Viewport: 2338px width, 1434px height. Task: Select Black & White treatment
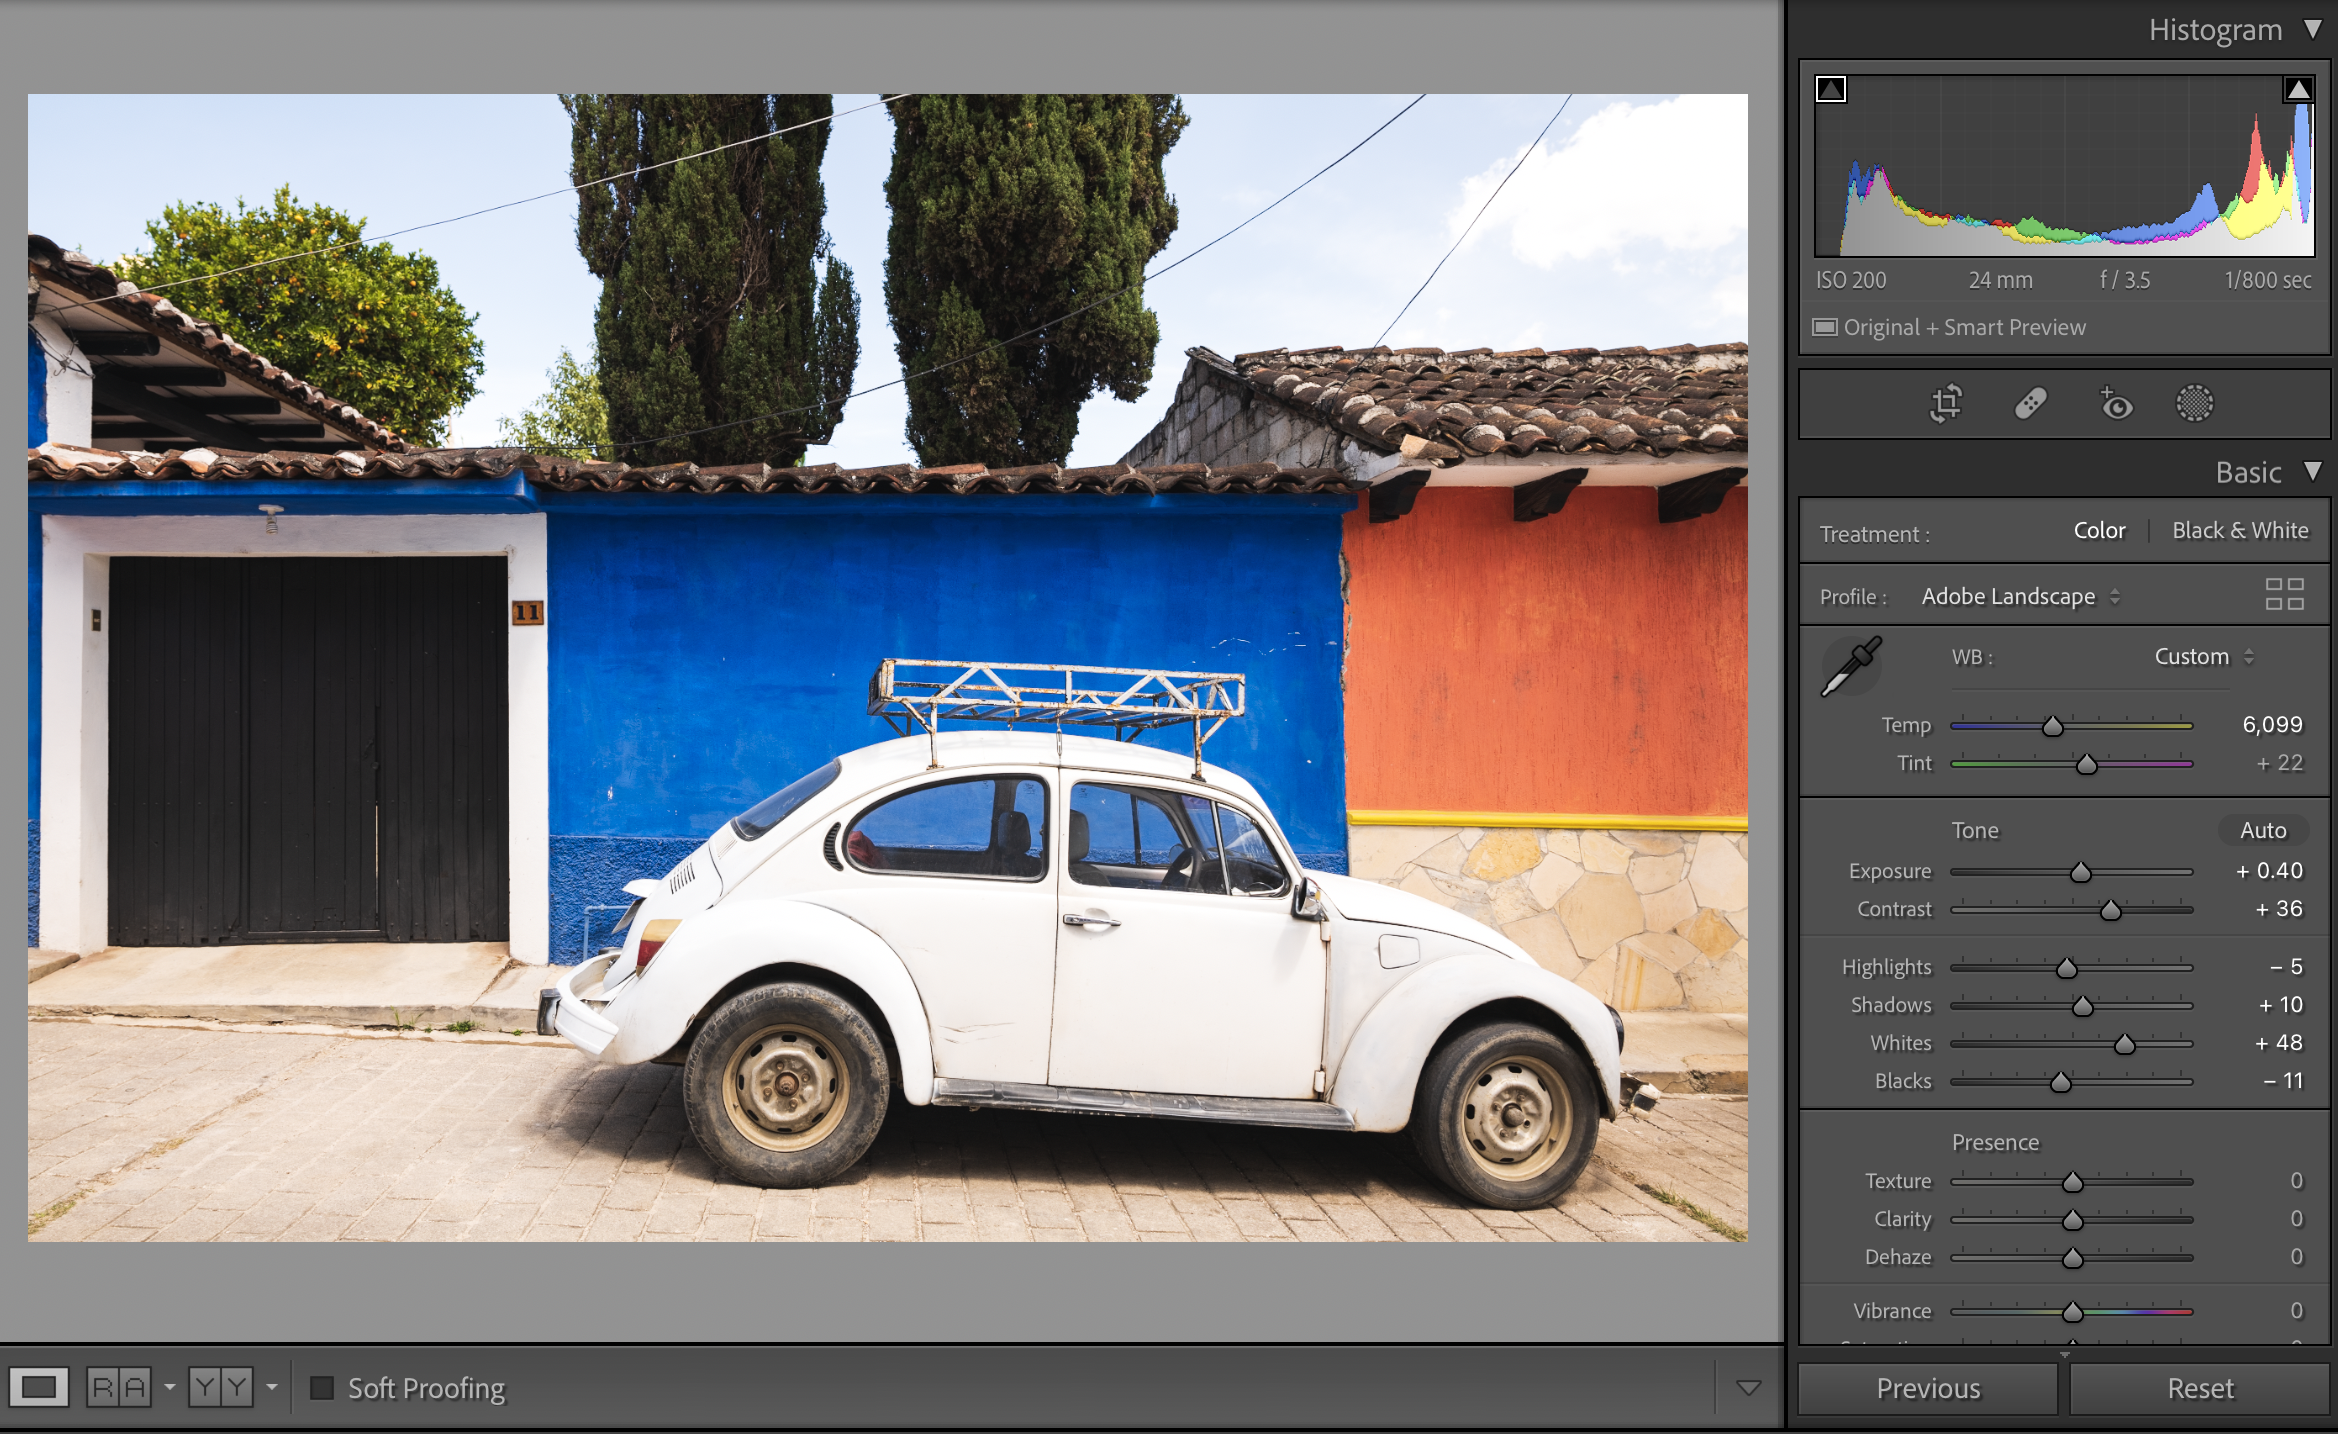pyautogui.click(x=2240, y=531)
